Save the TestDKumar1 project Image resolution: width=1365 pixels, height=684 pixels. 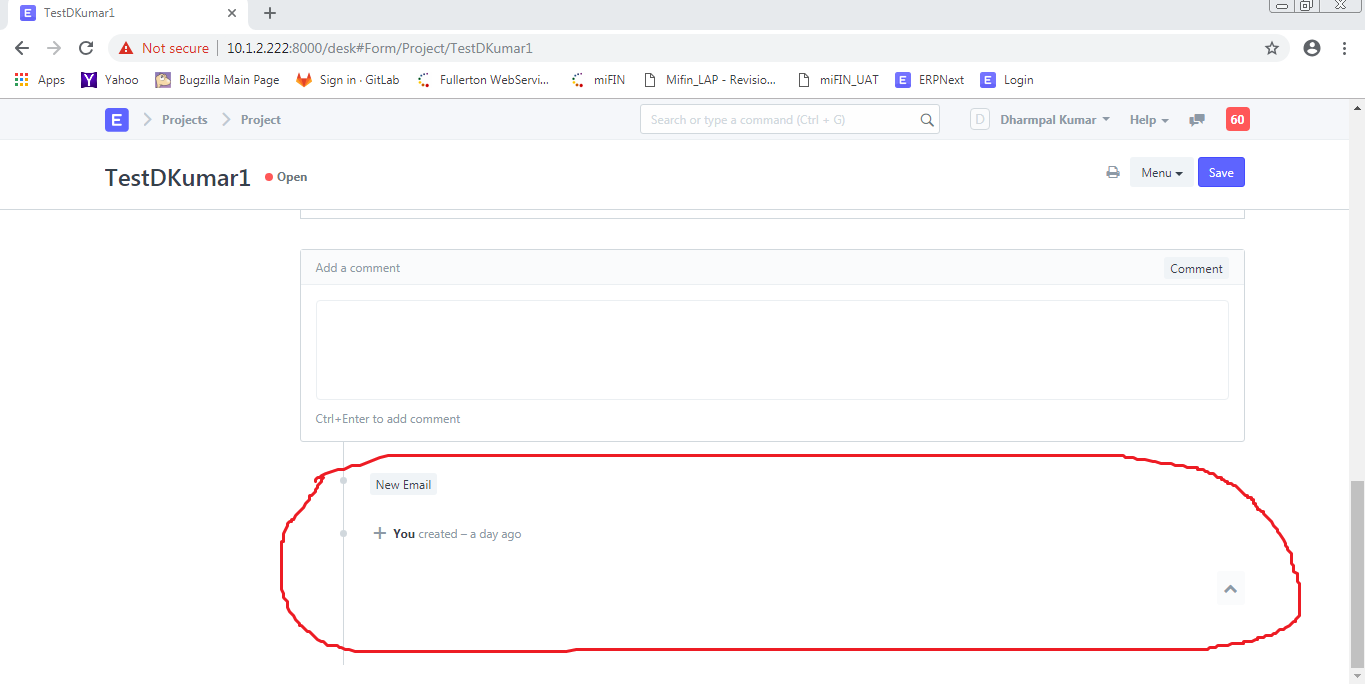1220,172
